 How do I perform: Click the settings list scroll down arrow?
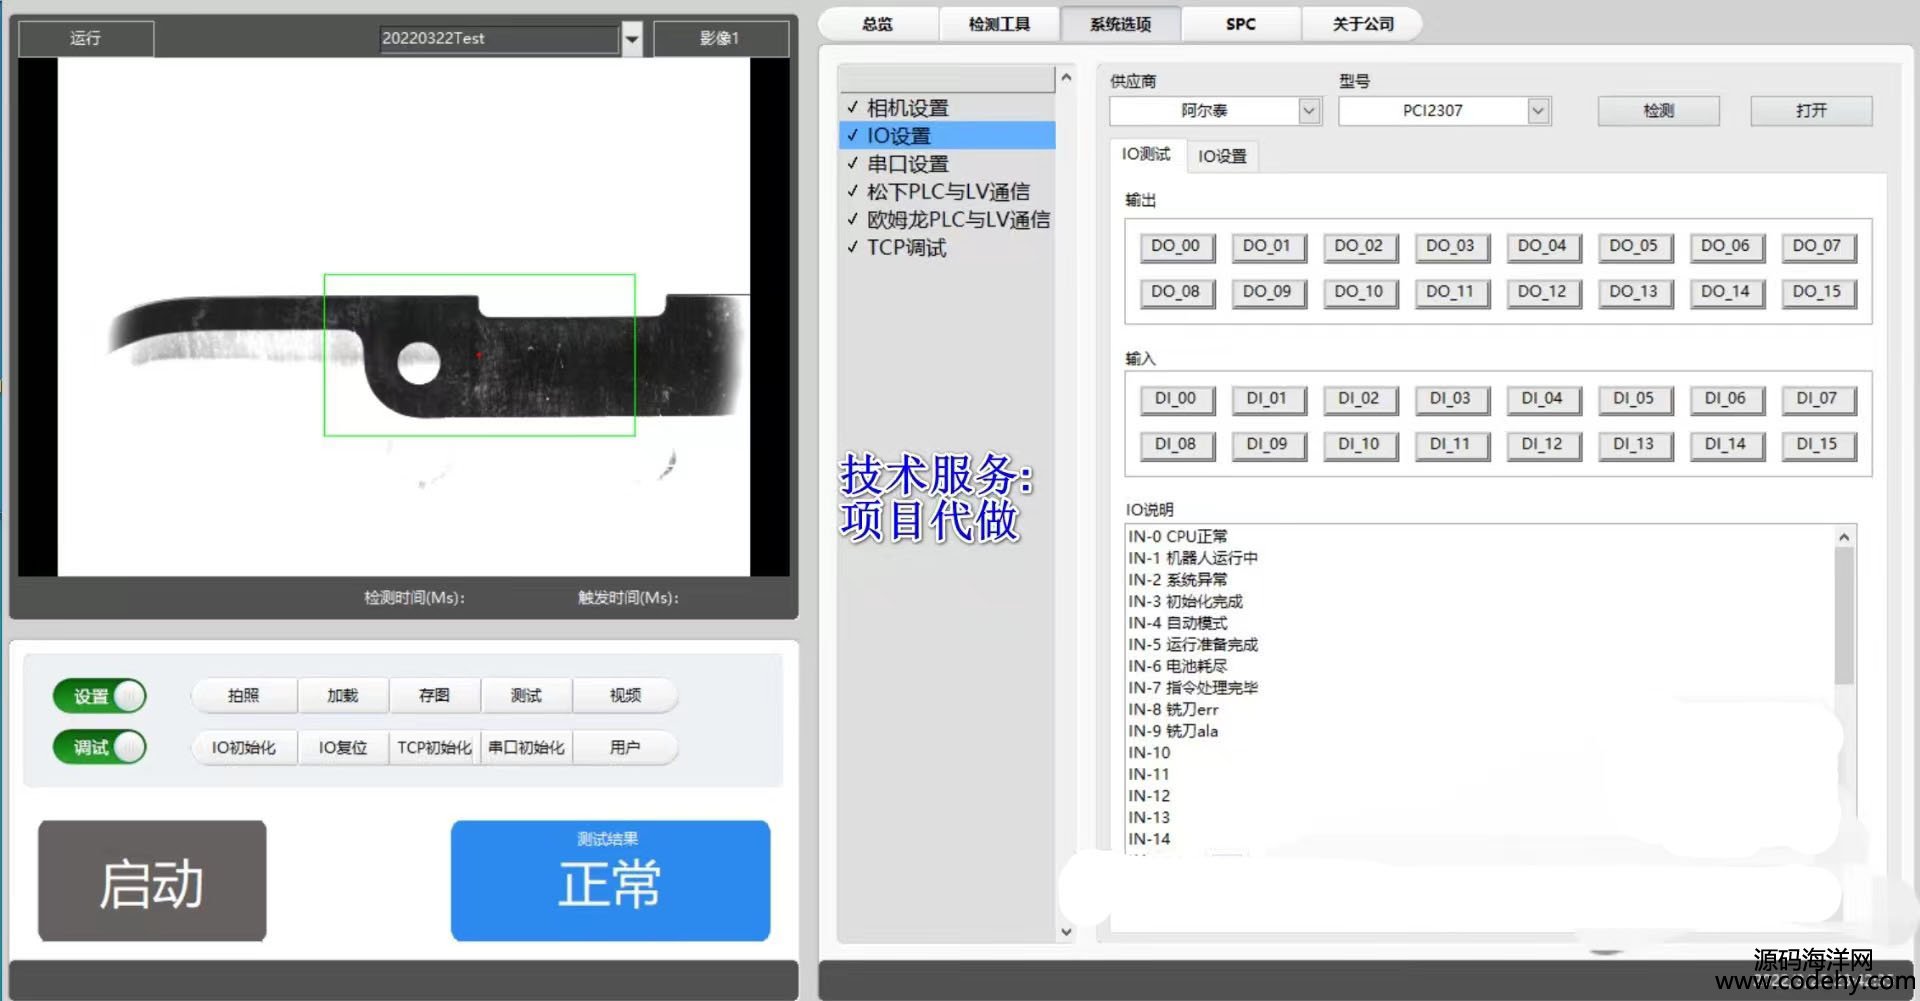point(1066,932)
